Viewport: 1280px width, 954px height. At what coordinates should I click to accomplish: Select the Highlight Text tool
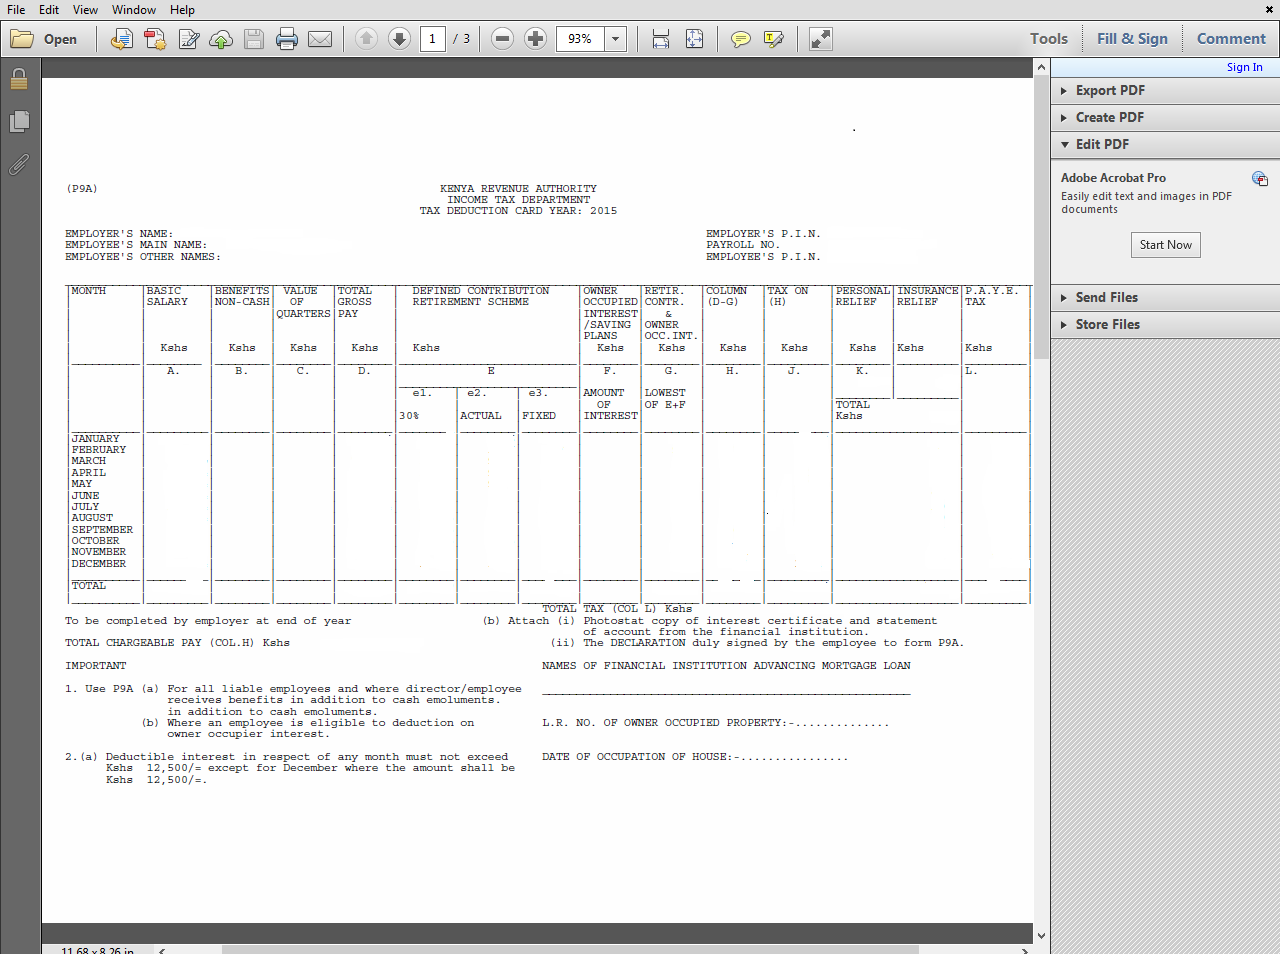tap(772, 39)
